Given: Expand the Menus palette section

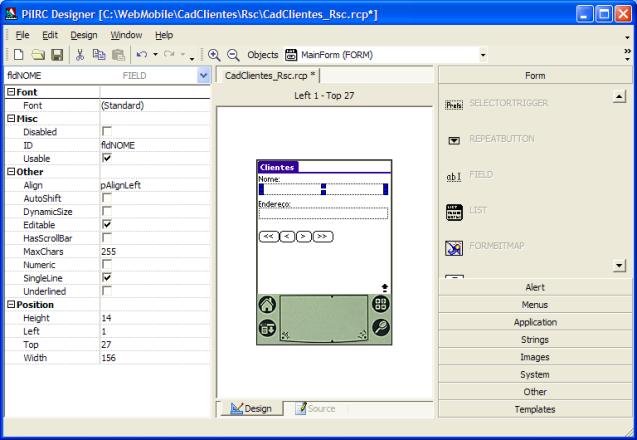Looking at the screenshot, I should click(535, 304).
